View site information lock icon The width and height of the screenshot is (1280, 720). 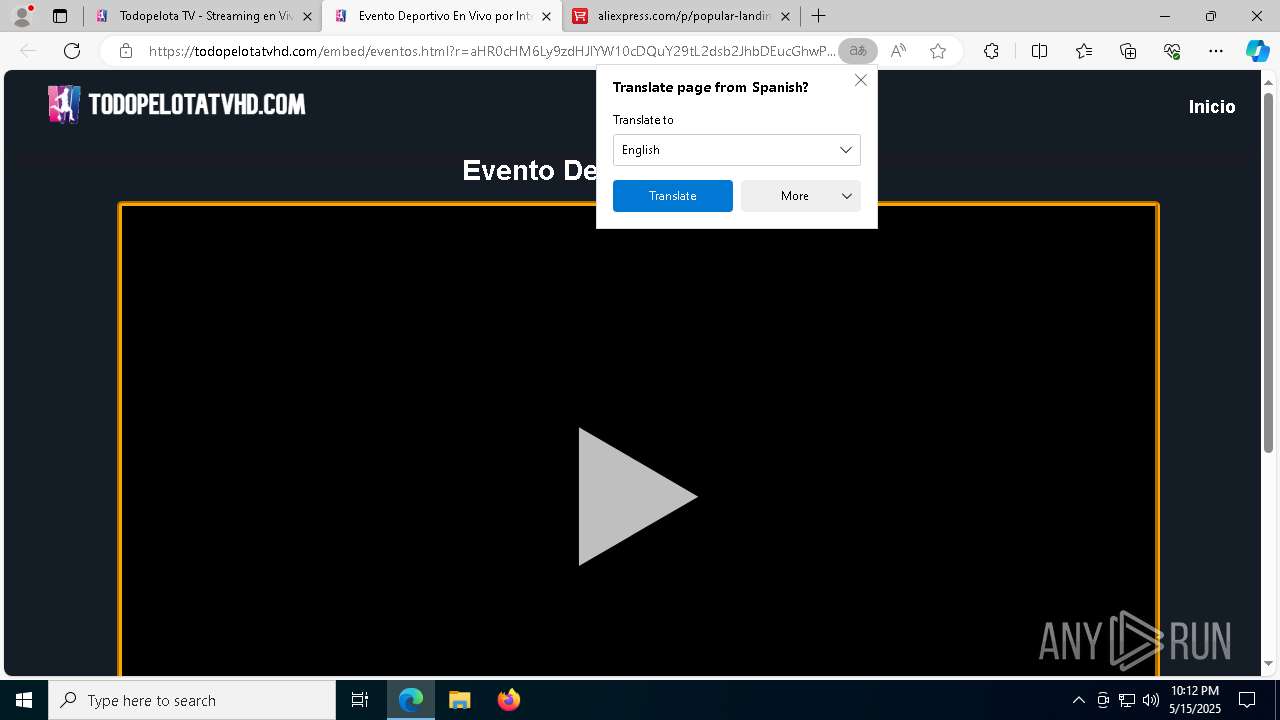126,51
